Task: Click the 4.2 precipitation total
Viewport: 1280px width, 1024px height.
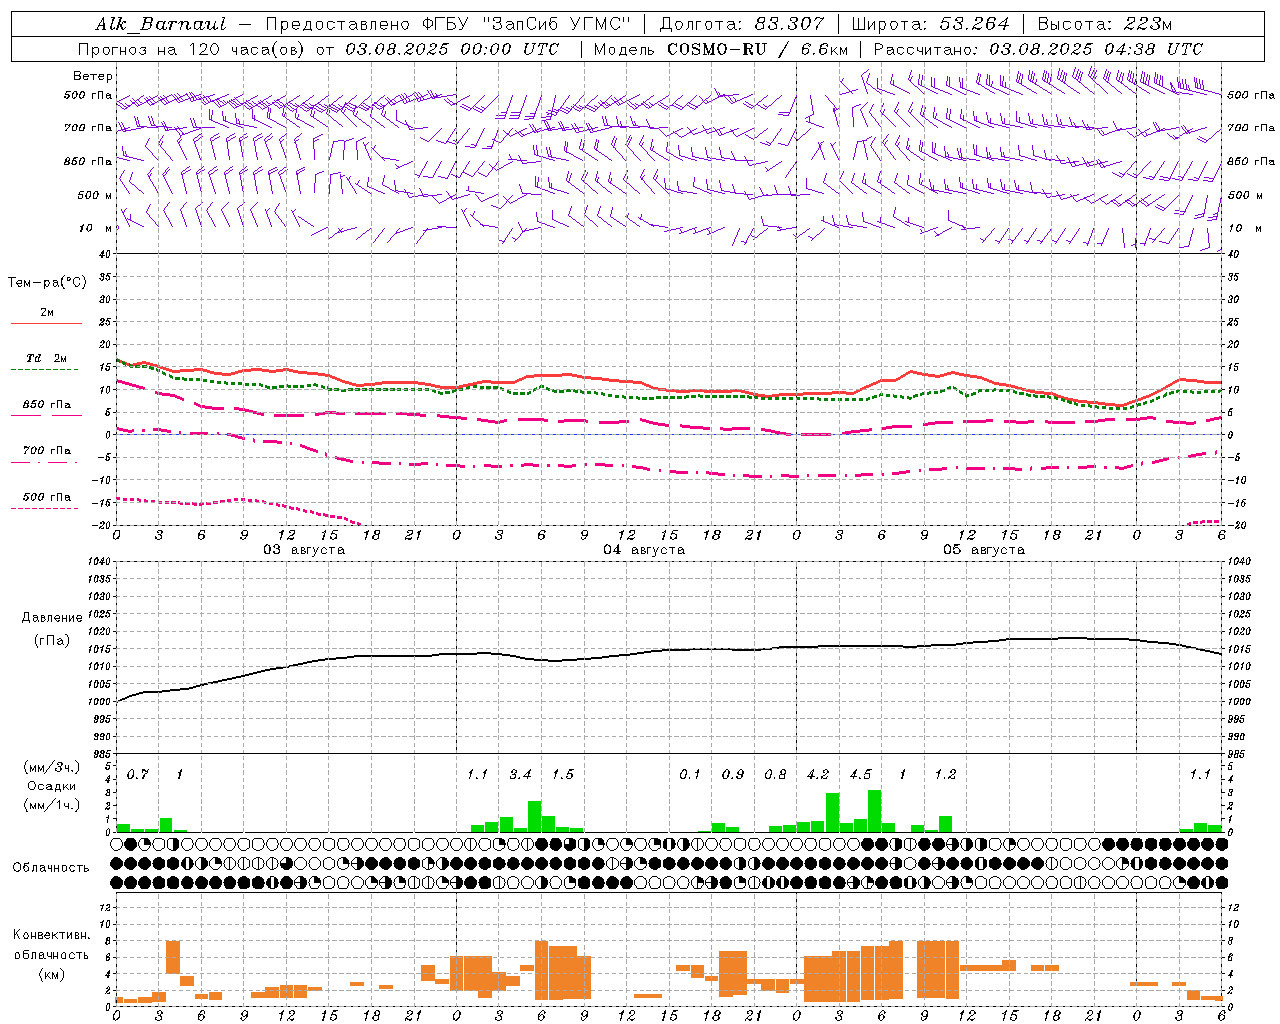Action: pyautogui.click(x=818, y=775)
